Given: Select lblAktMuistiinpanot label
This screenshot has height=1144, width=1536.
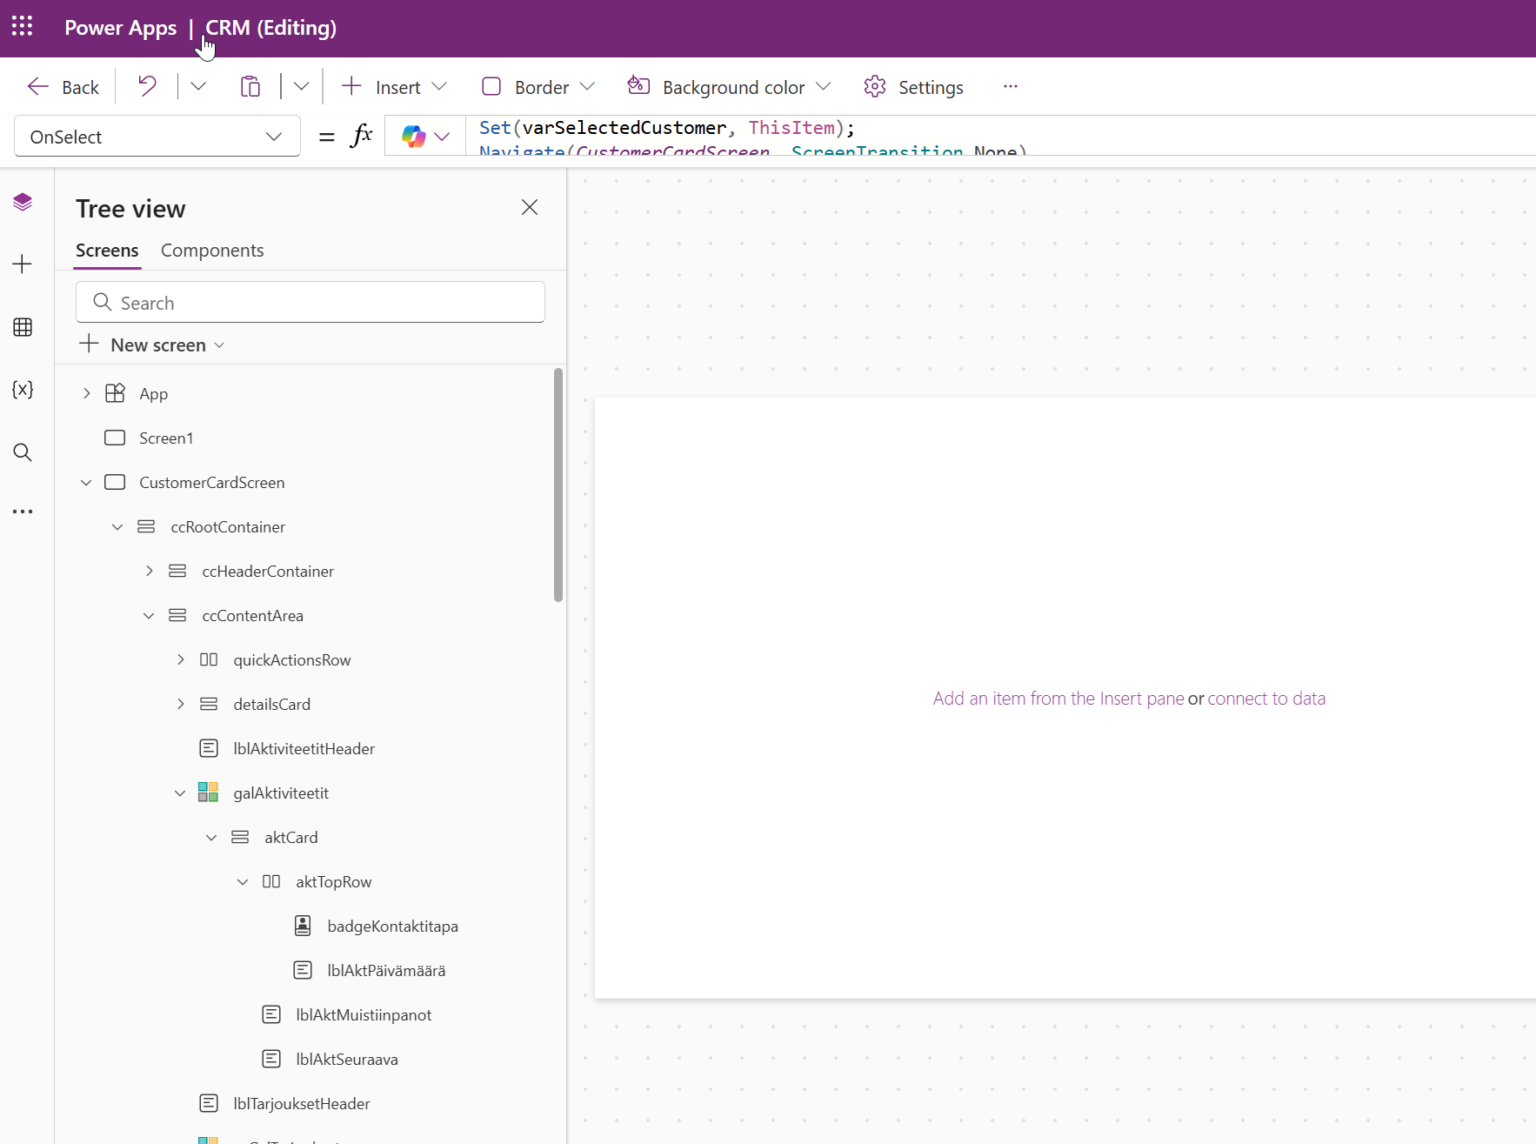Looking at the screenshot, I should 363,1015.
